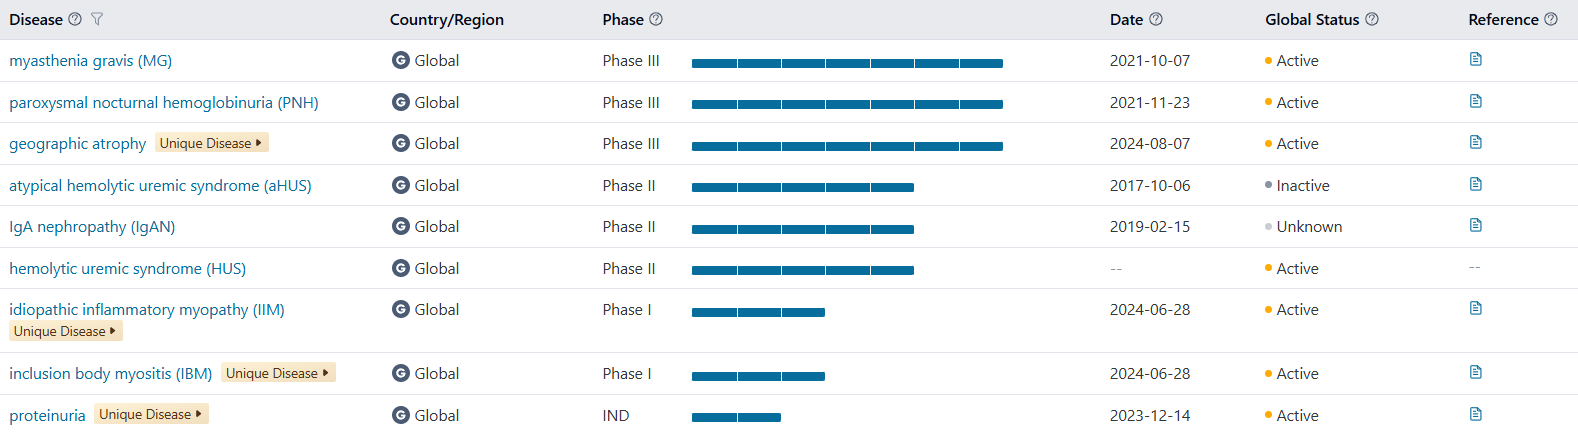Expand Unique Disease tag beside geographic atrophy
This screenshot has height=432, width=1578.
pyautogui.click(x=212, y=143)
